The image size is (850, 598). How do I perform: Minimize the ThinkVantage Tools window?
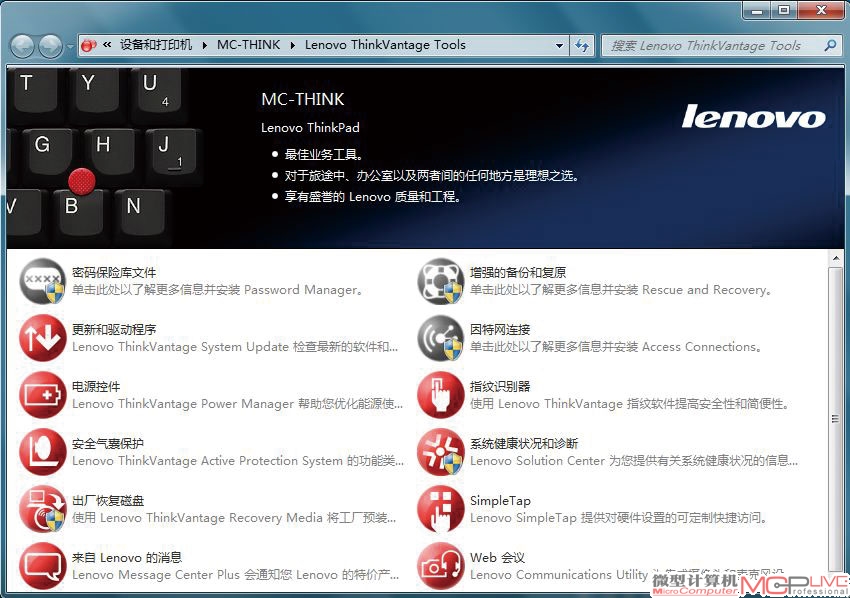pos(757,10)
